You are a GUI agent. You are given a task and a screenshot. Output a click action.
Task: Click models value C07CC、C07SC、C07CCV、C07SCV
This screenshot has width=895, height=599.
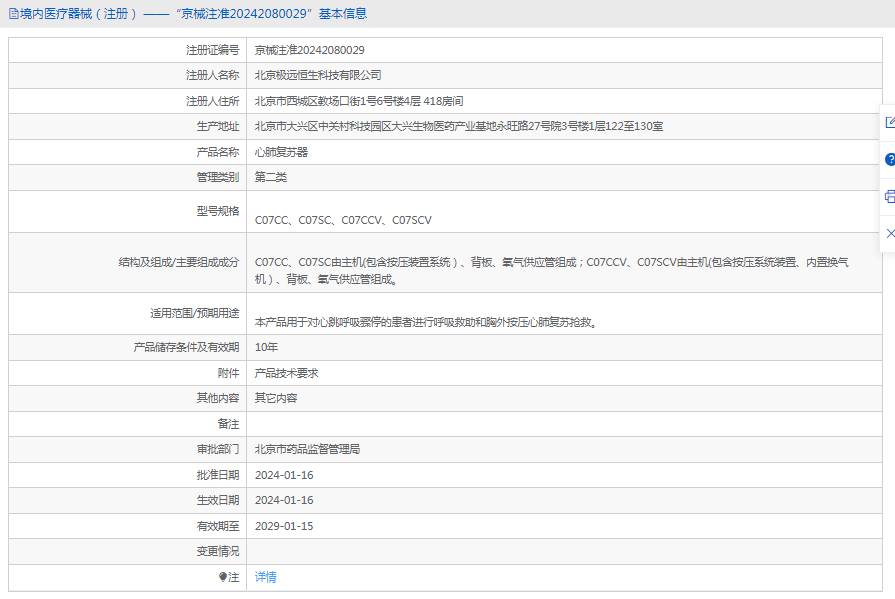click(x=343, y=220)
